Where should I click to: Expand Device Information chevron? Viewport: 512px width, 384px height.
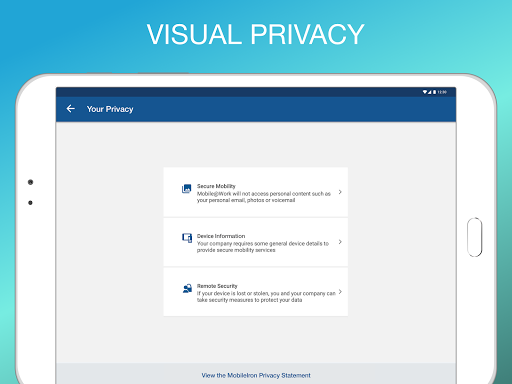click(x=340, y=242)
